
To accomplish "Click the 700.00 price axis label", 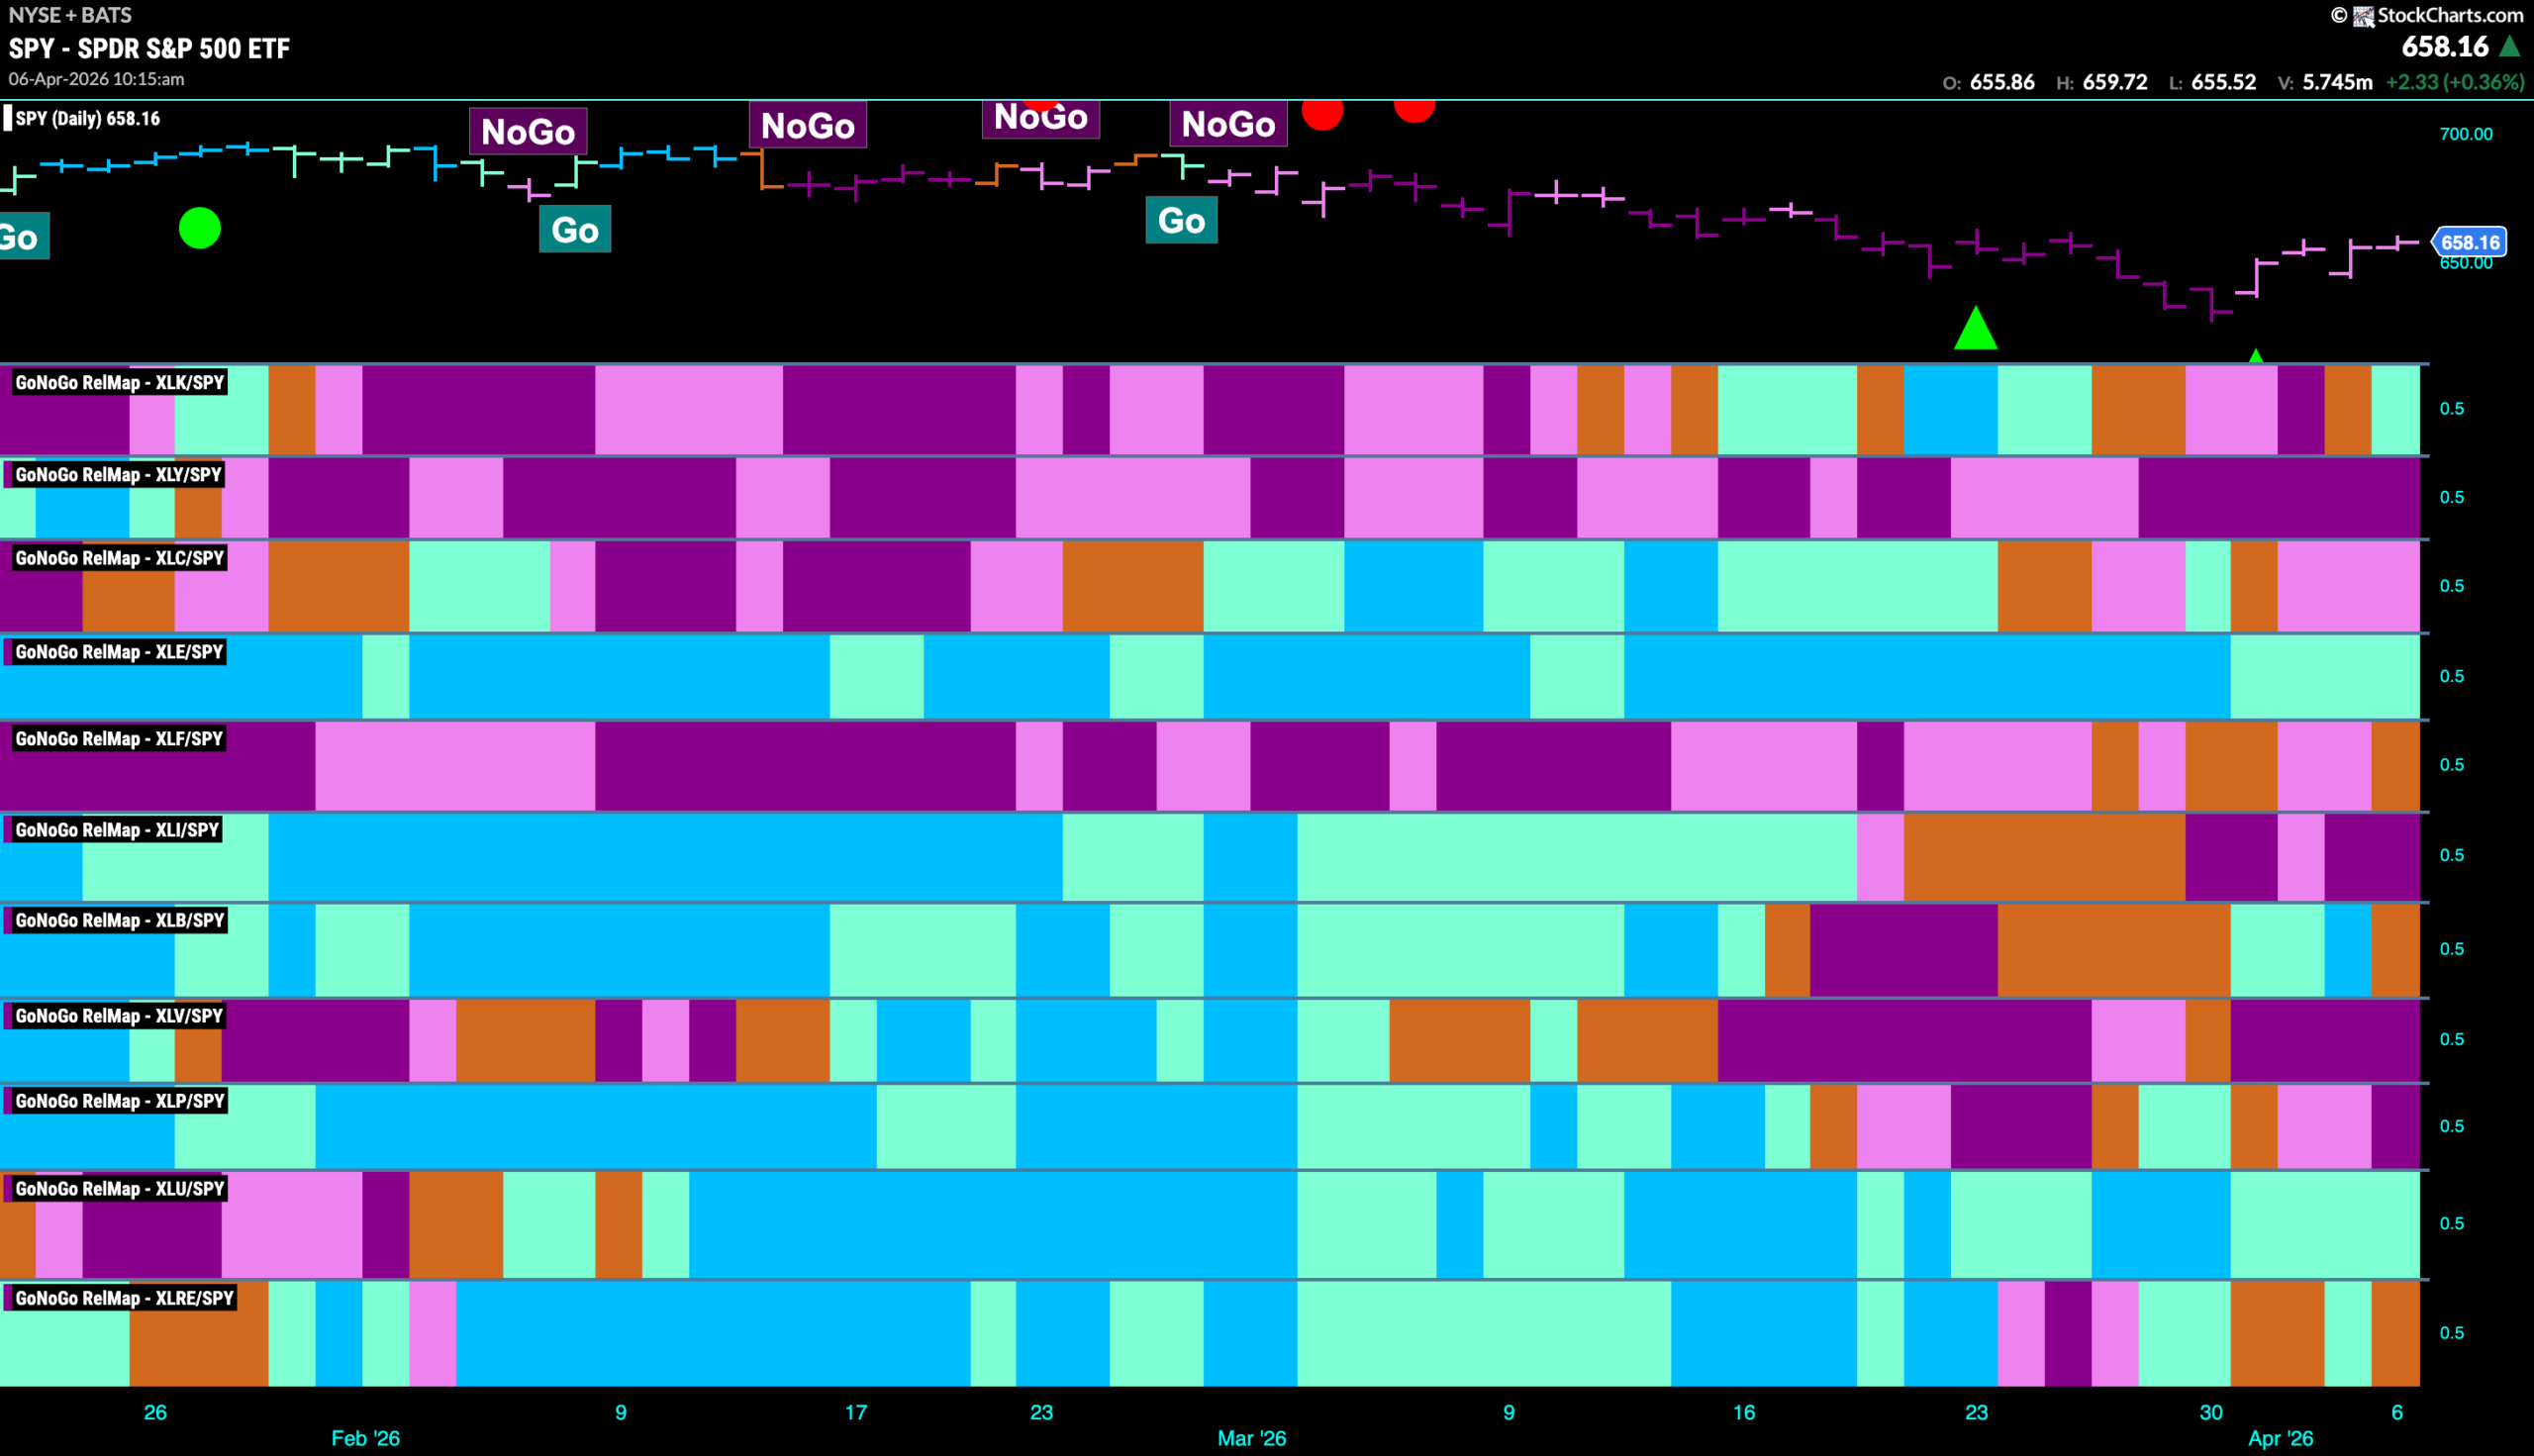I will [2466, 134].
